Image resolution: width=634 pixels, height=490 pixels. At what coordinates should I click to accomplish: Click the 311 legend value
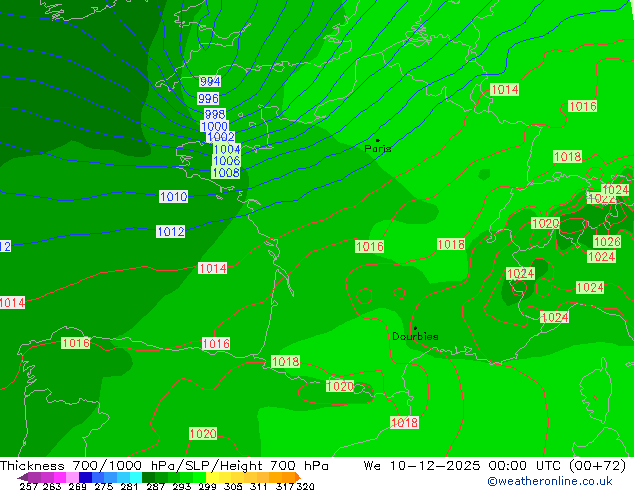point(258,486)
